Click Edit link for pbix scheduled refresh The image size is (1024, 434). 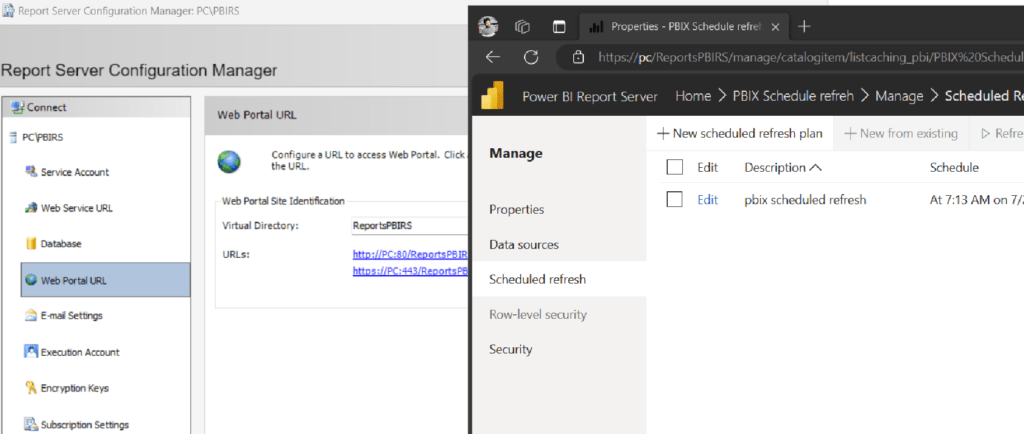(x=707, y=200)
